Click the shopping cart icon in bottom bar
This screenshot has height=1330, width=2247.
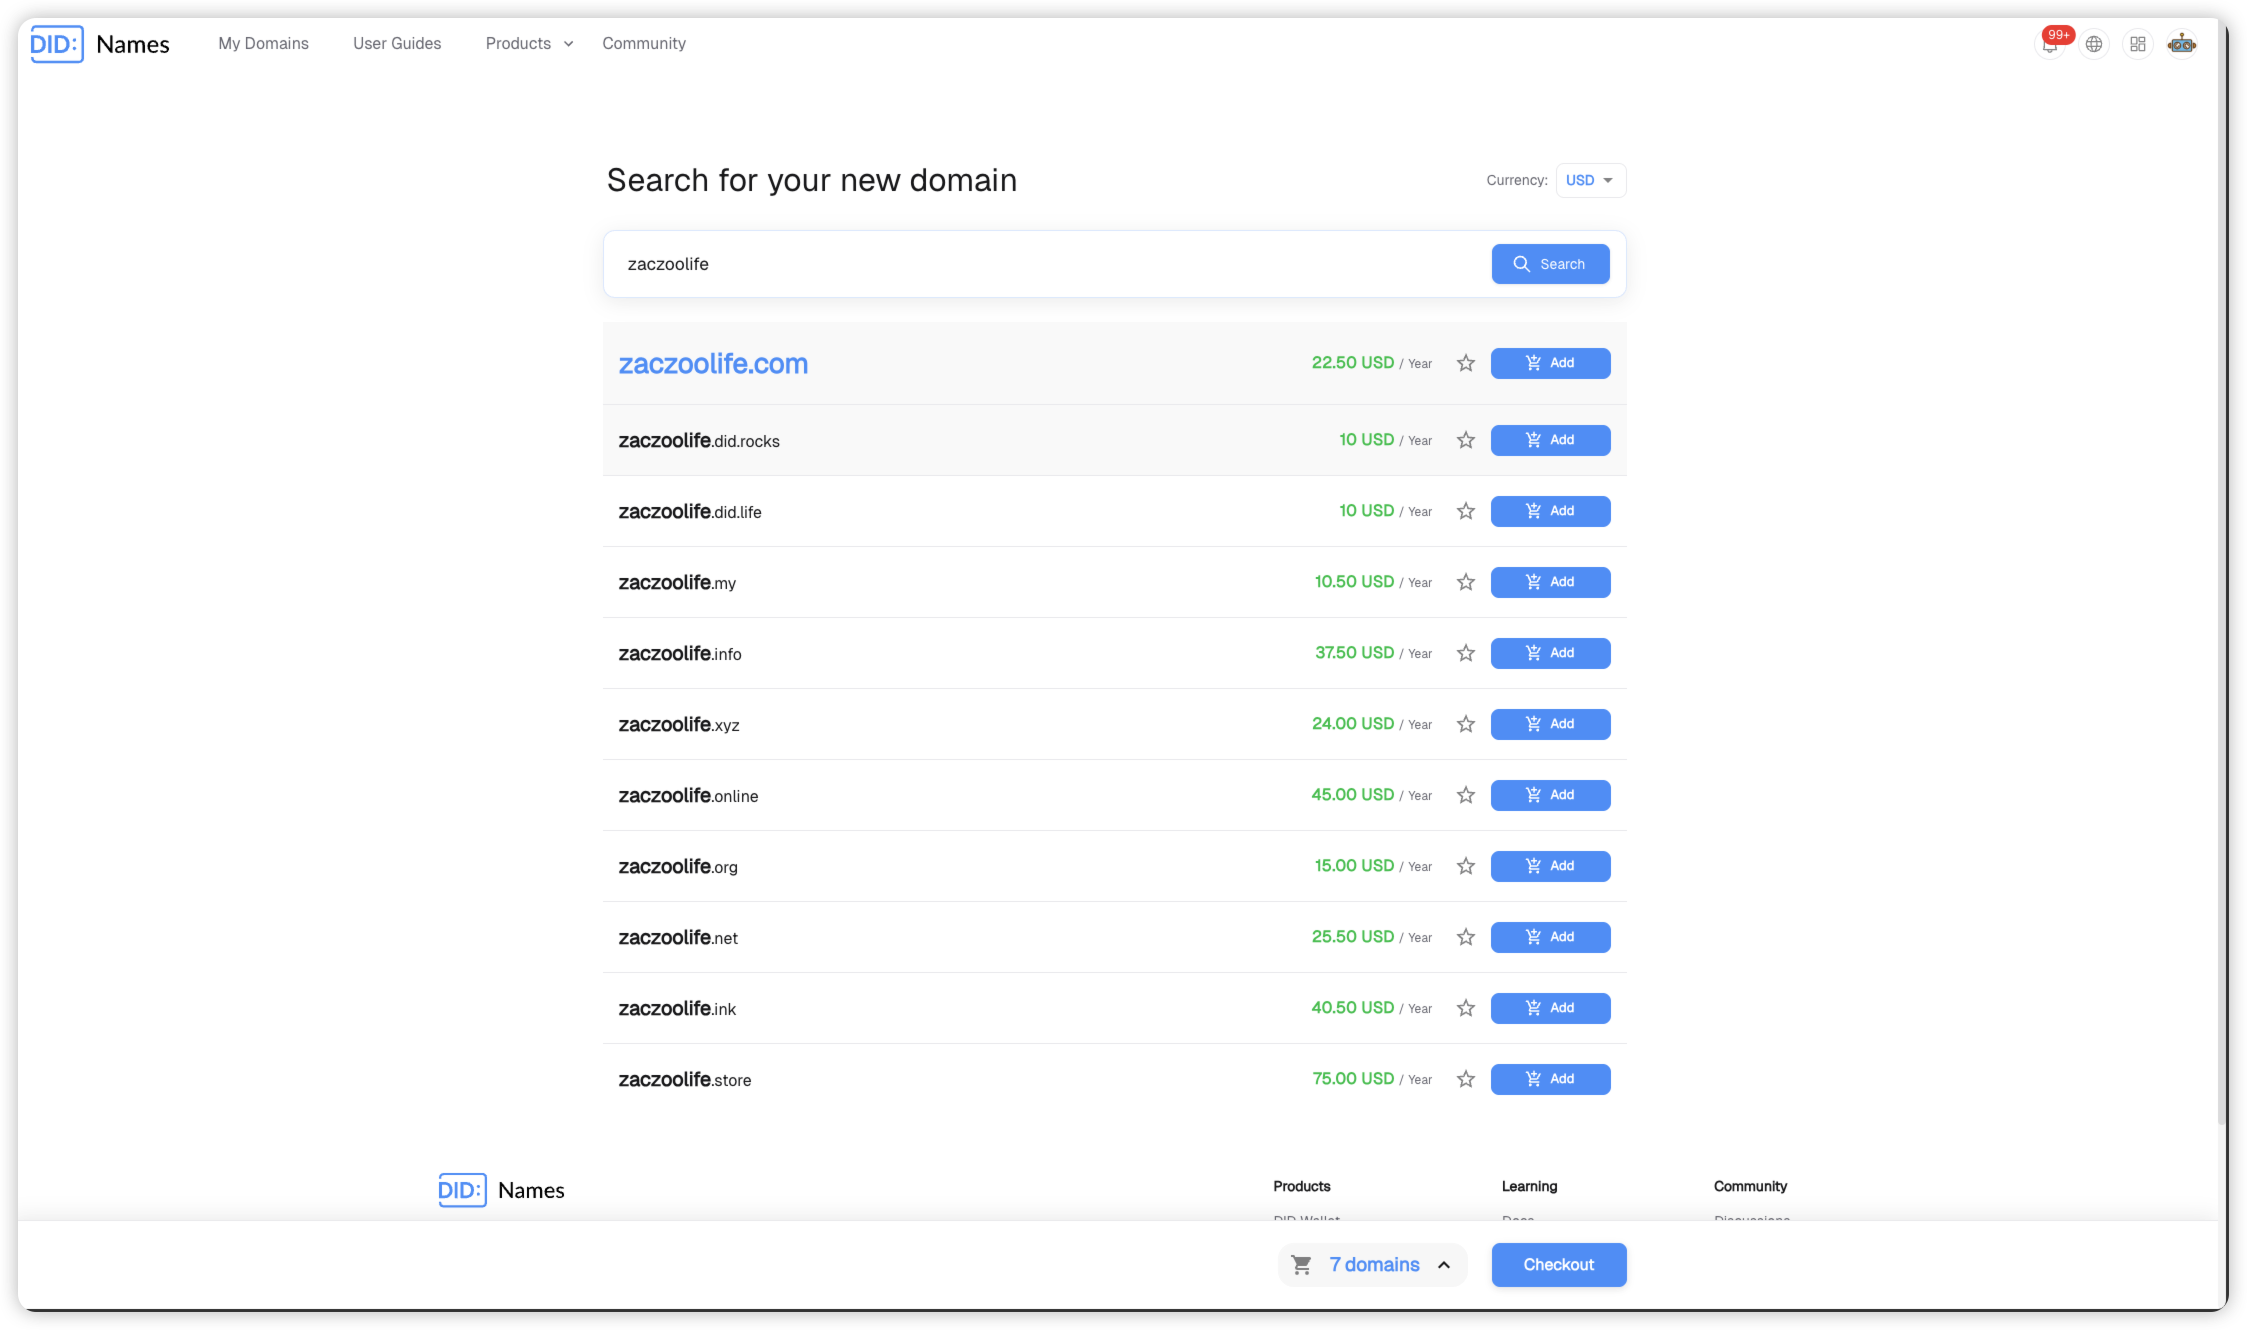(1301, 1265)
